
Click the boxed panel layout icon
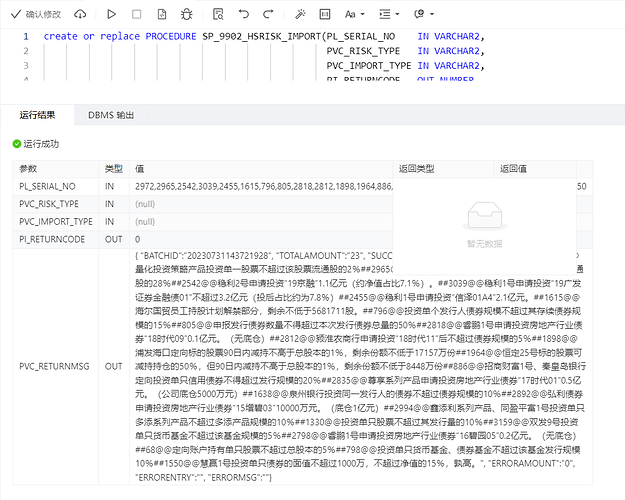(325, 14)
